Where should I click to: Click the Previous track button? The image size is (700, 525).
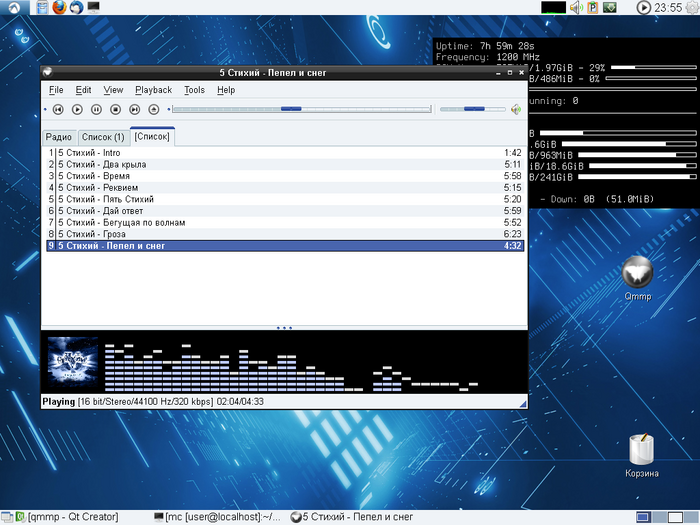click(x=58, y=109)
